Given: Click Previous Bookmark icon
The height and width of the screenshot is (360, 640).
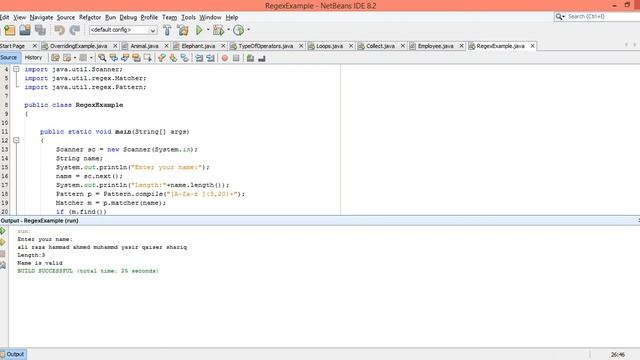Looking at the screenshot, I should coord(162,58).
